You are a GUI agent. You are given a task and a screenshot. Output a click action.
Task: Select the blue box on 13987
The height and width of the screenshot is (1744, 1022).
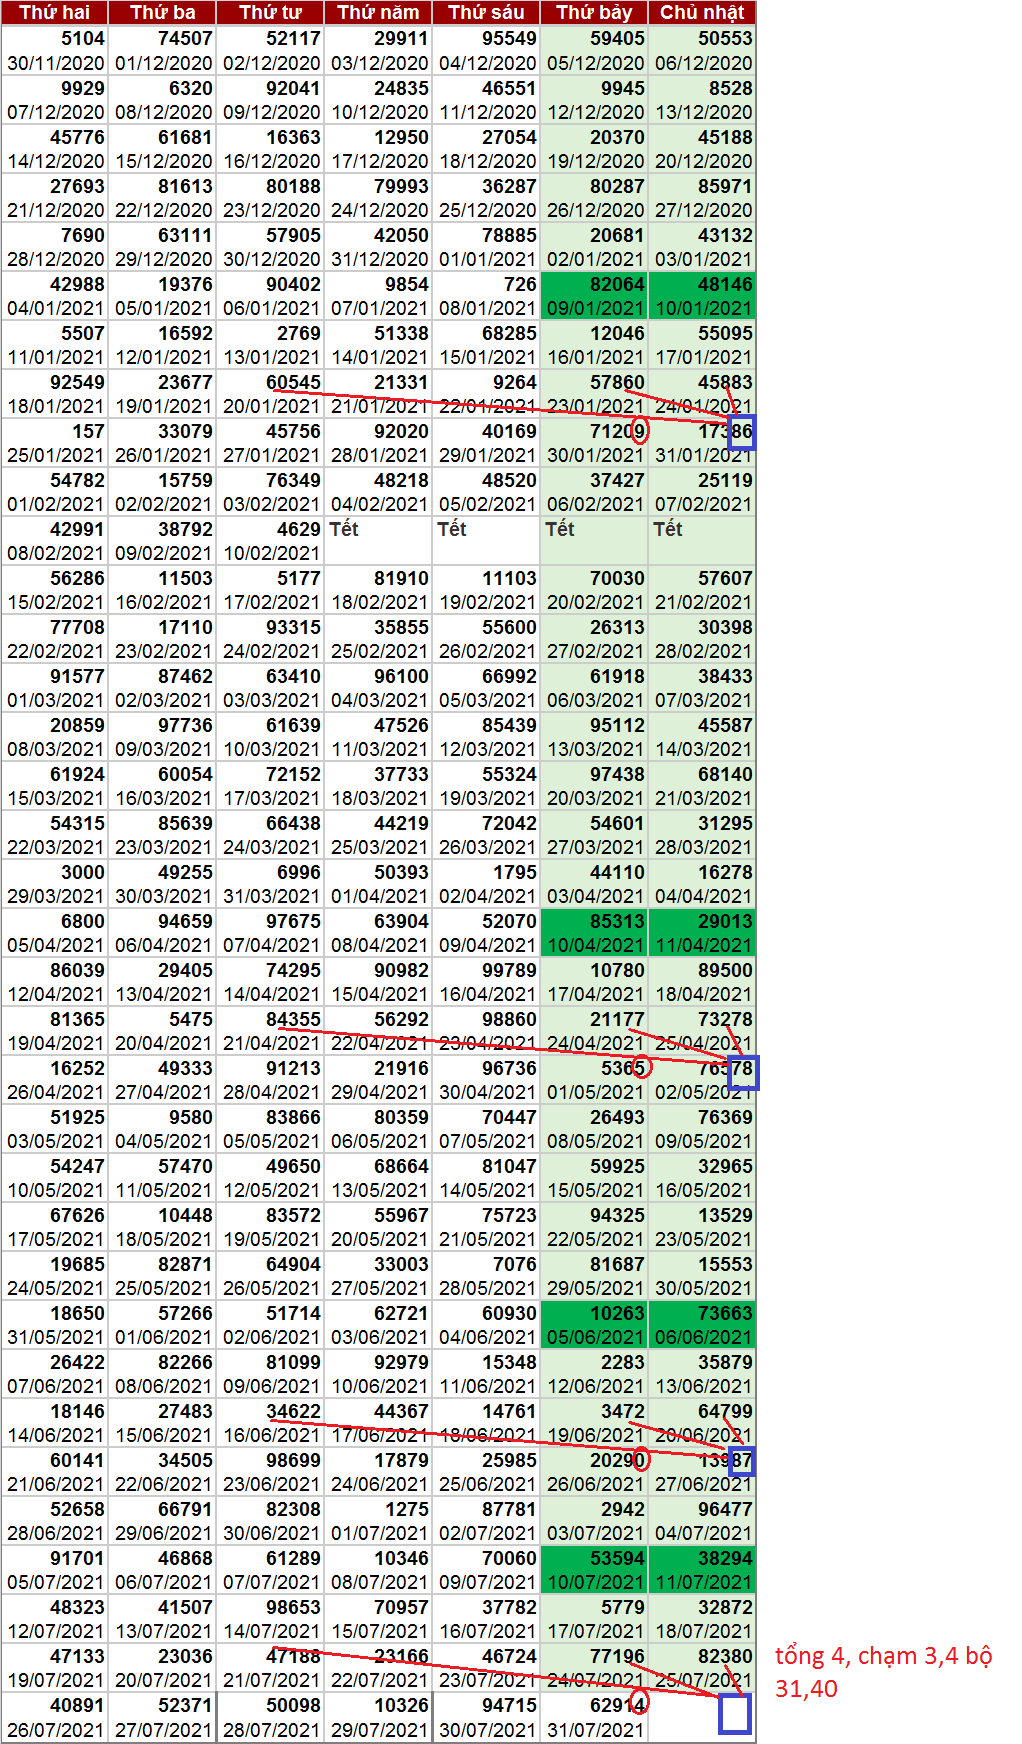click(x=741, y=1461)
